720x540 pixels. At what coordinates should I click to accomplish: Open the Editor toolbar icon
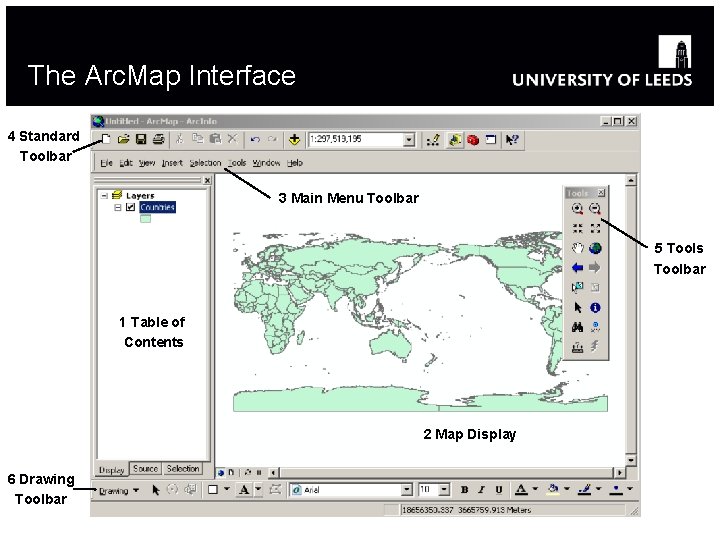tap(433, 140)
